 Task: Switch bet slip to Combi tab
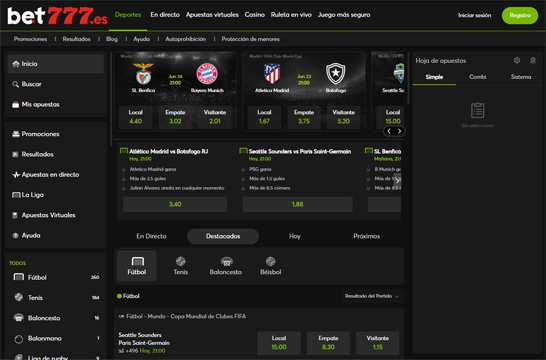(x=477, y=77)
